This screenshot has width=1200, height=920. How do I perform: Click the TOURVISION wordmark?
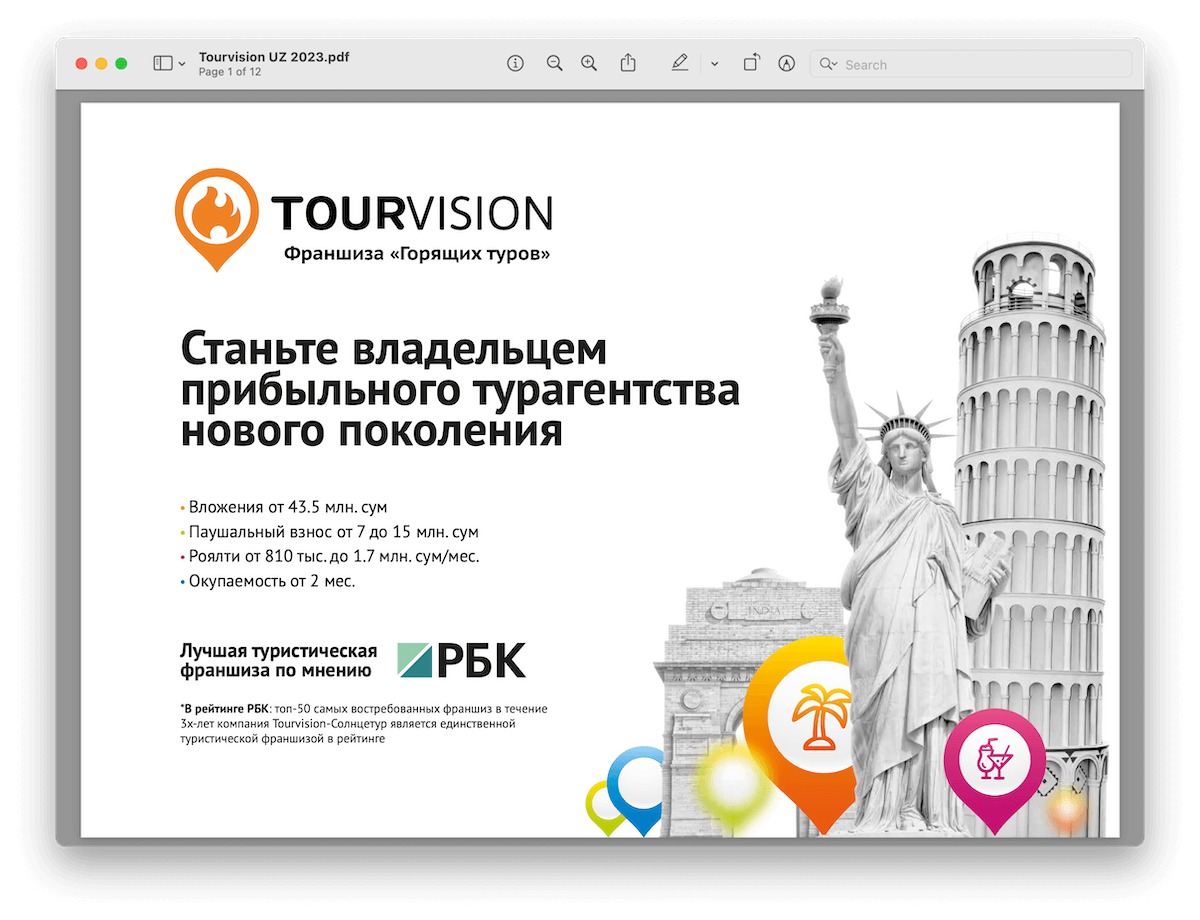click(x=411, y=212)
